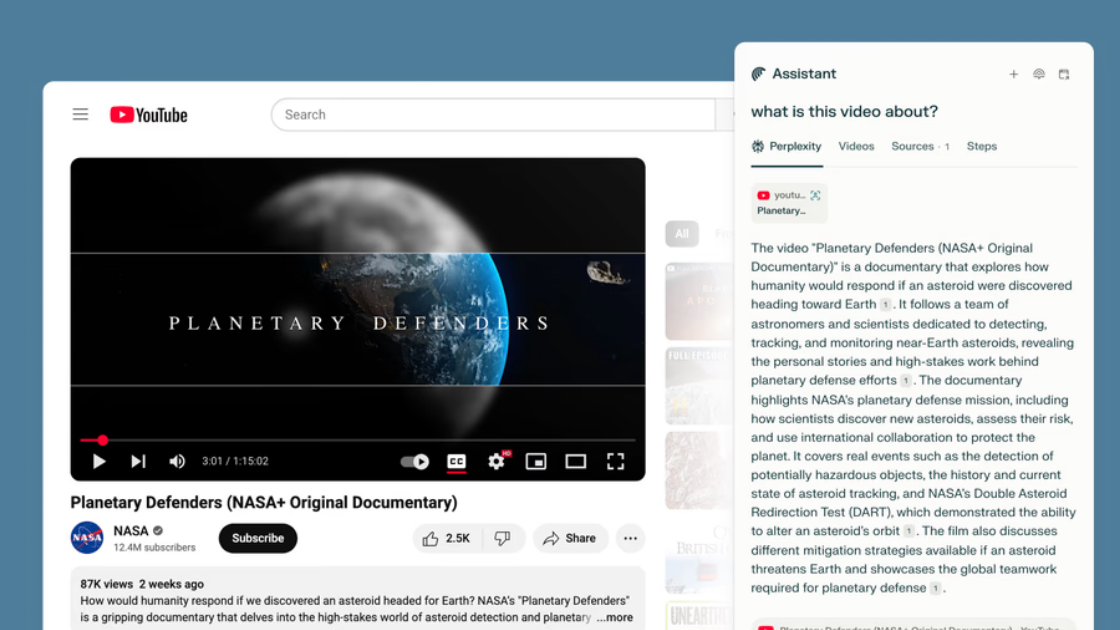
Task: Click citation 1 after 'planetary defense efforts'
Action: tap(906, 381)
